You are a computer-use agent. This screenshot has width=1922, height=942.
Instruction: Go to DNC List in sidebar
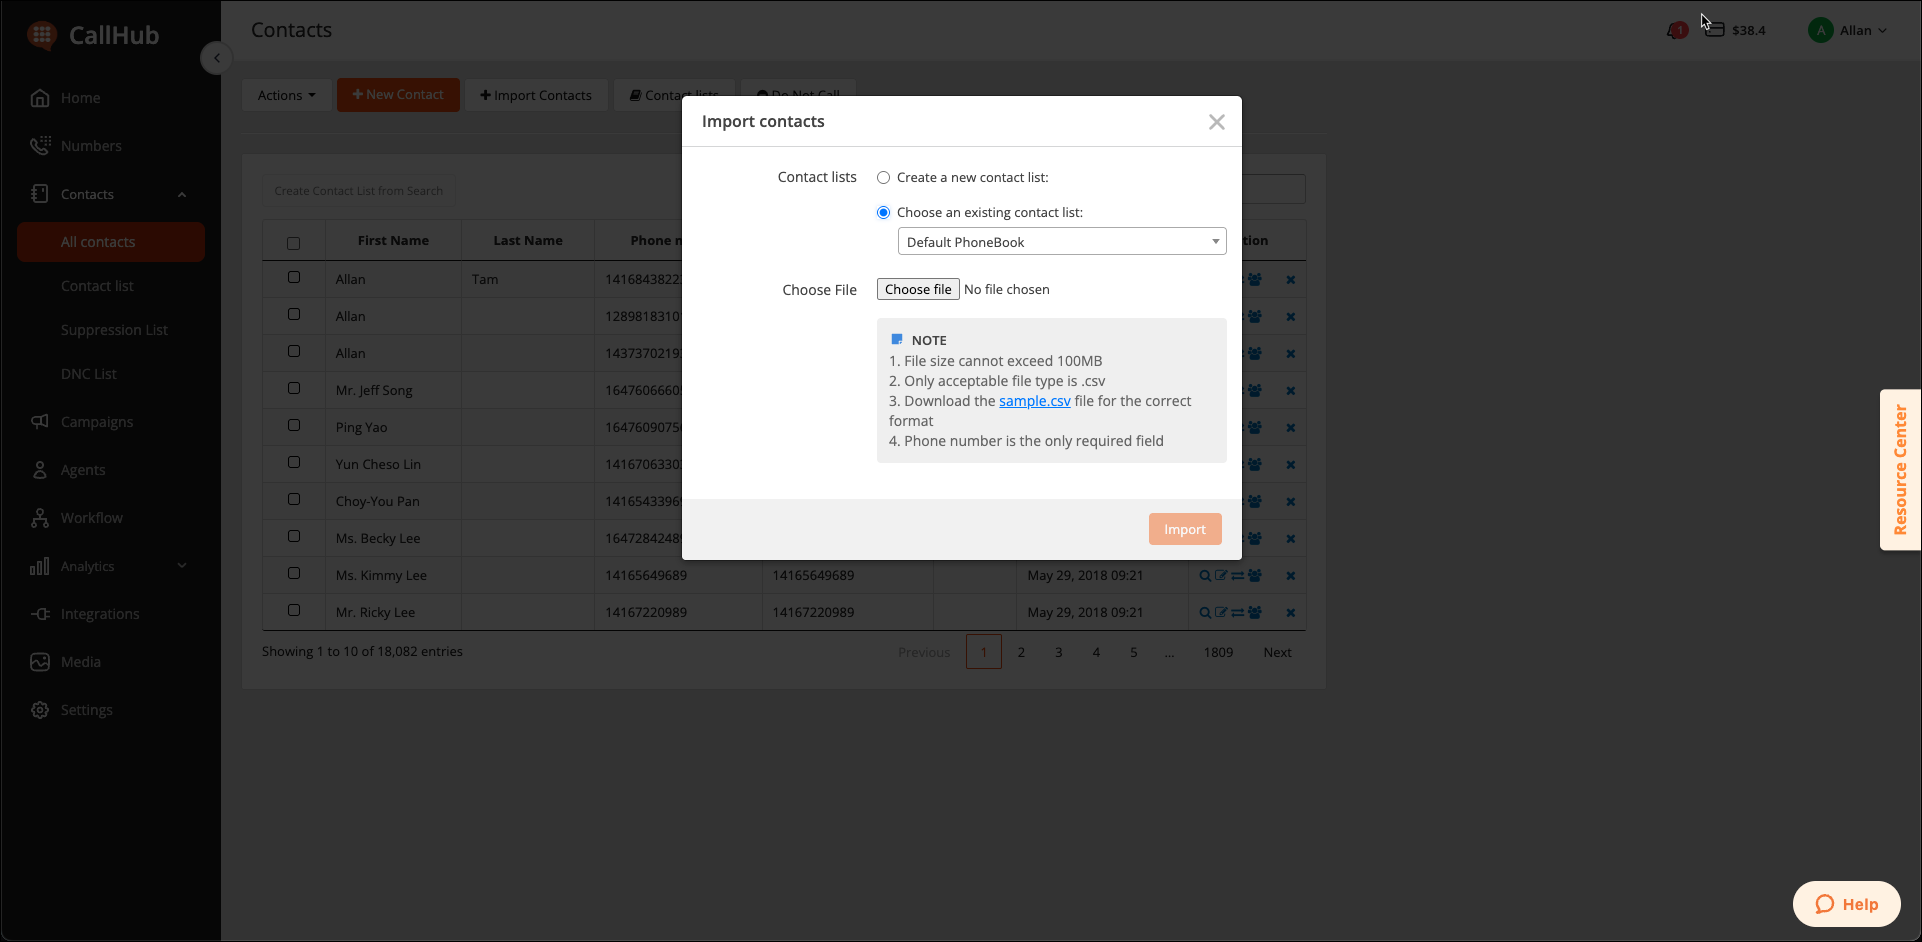coord(89,374)
